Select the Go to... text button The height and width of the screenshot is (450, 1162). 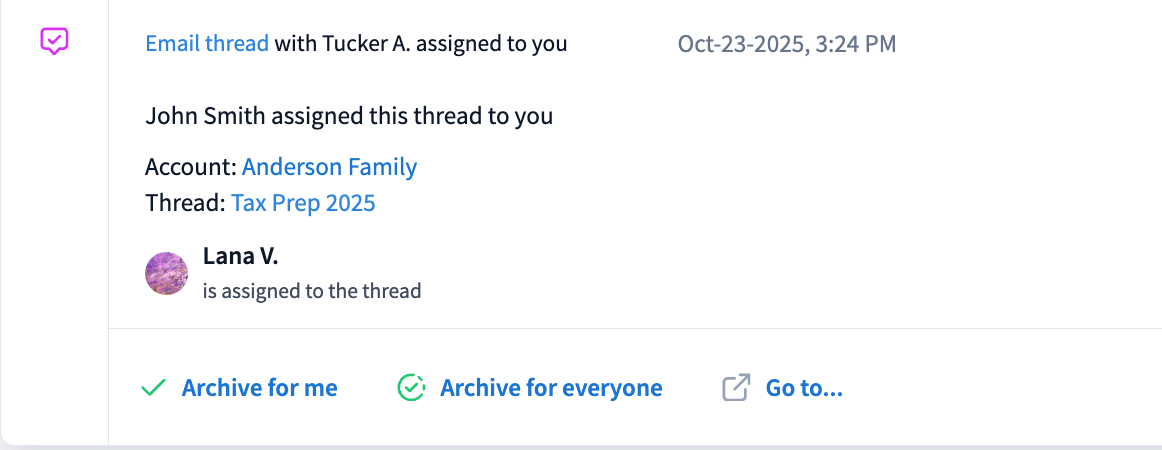pos(804,388)
